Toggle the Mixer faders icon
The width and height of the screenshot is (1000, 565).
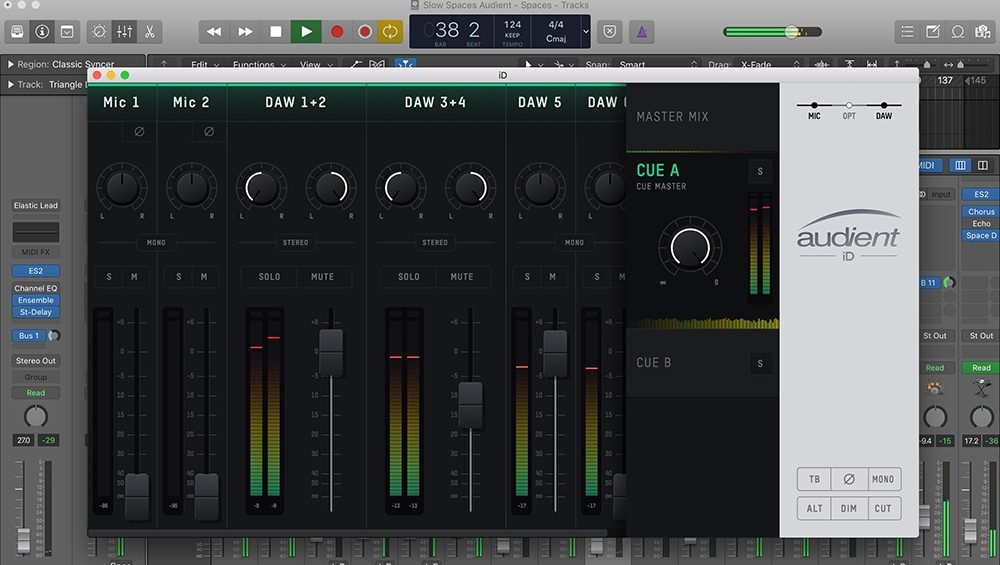[124, 31]
